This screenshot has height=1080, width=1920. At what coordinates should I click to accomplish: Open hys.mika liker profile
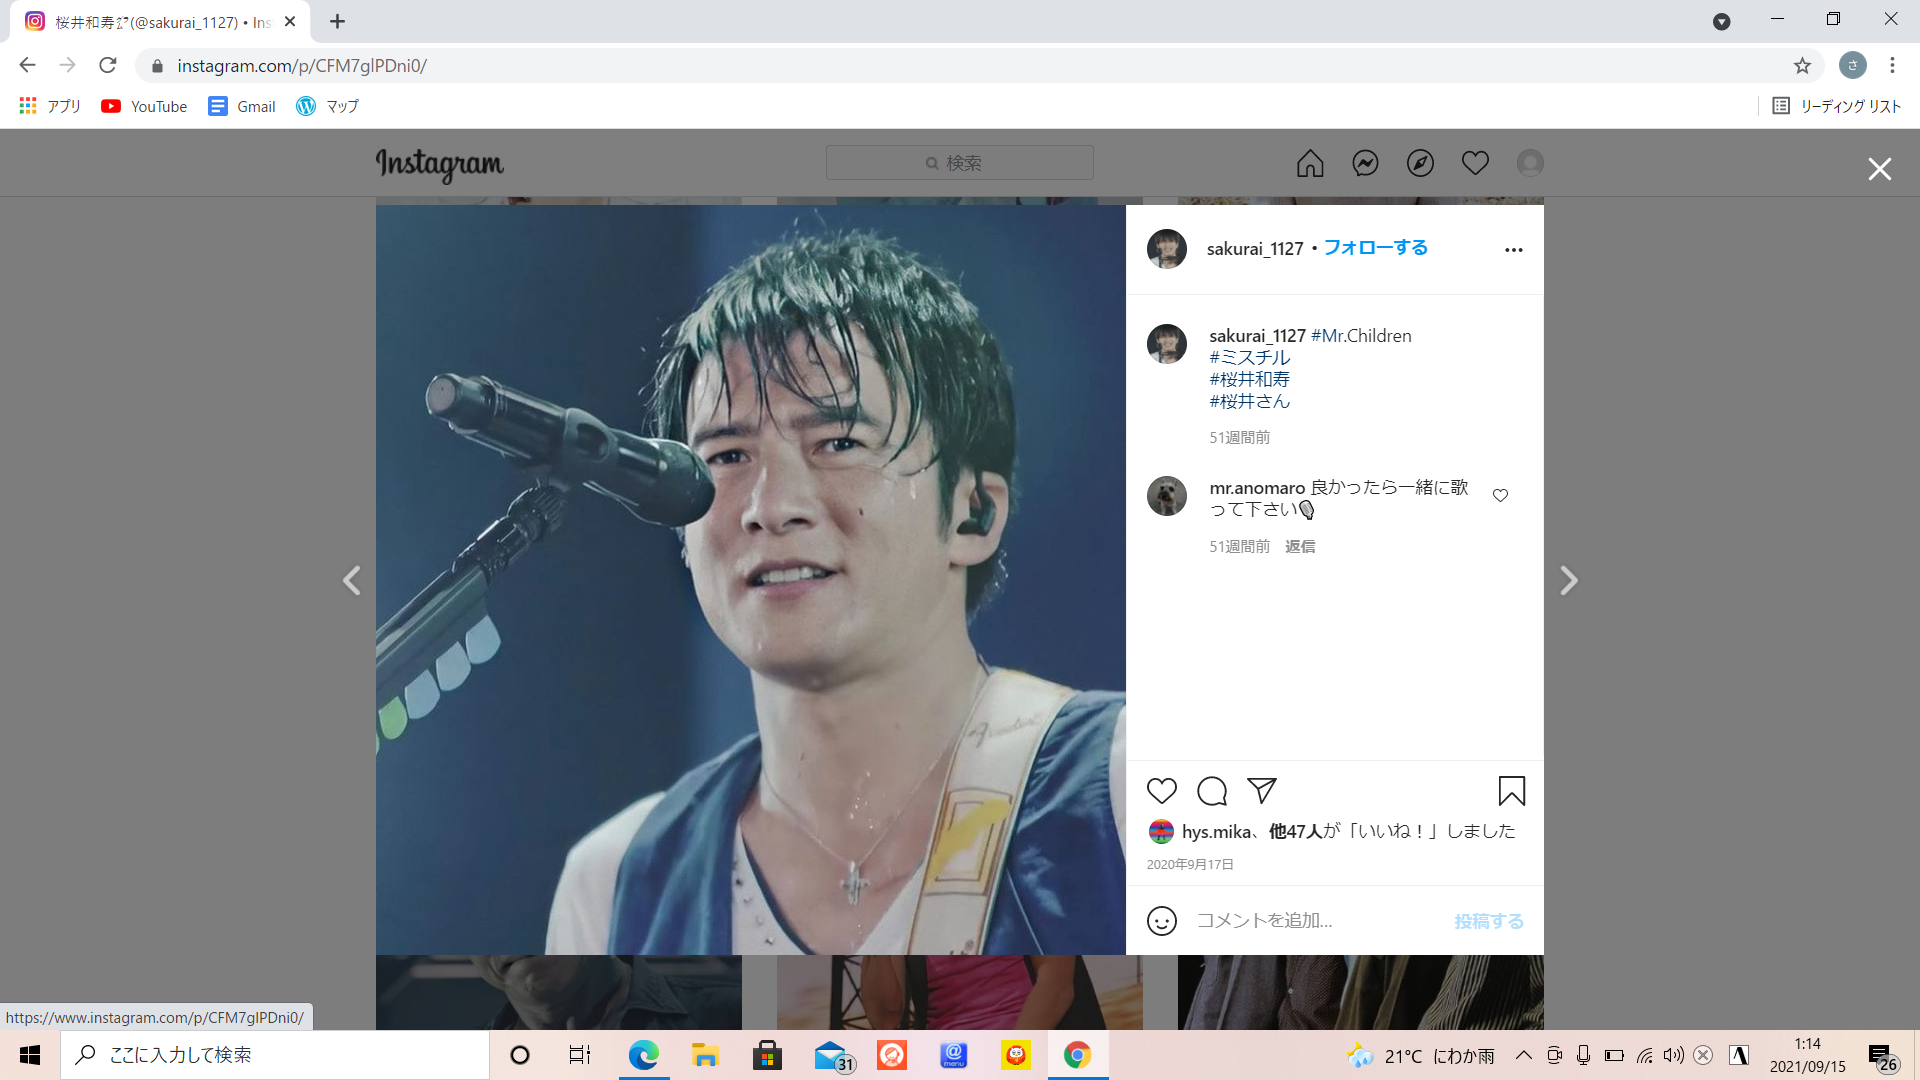[x=1216, y=832]
